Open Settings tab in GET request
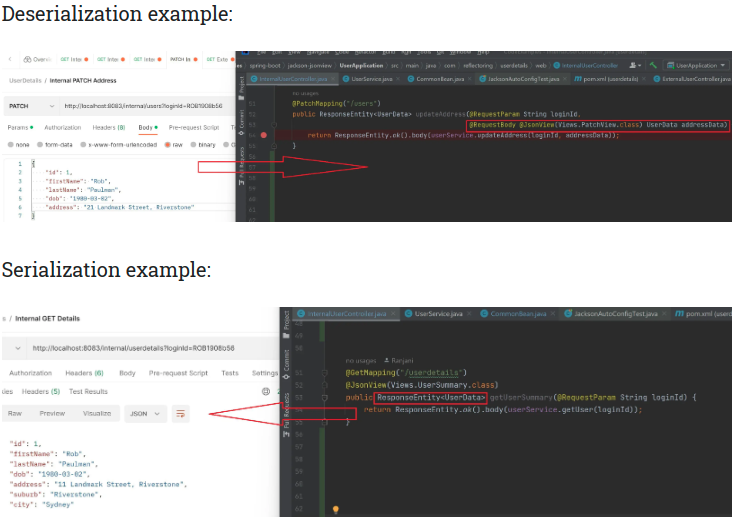Image resolution: width=741 pixels, height=524 pixels. click(x=265, y=373)
